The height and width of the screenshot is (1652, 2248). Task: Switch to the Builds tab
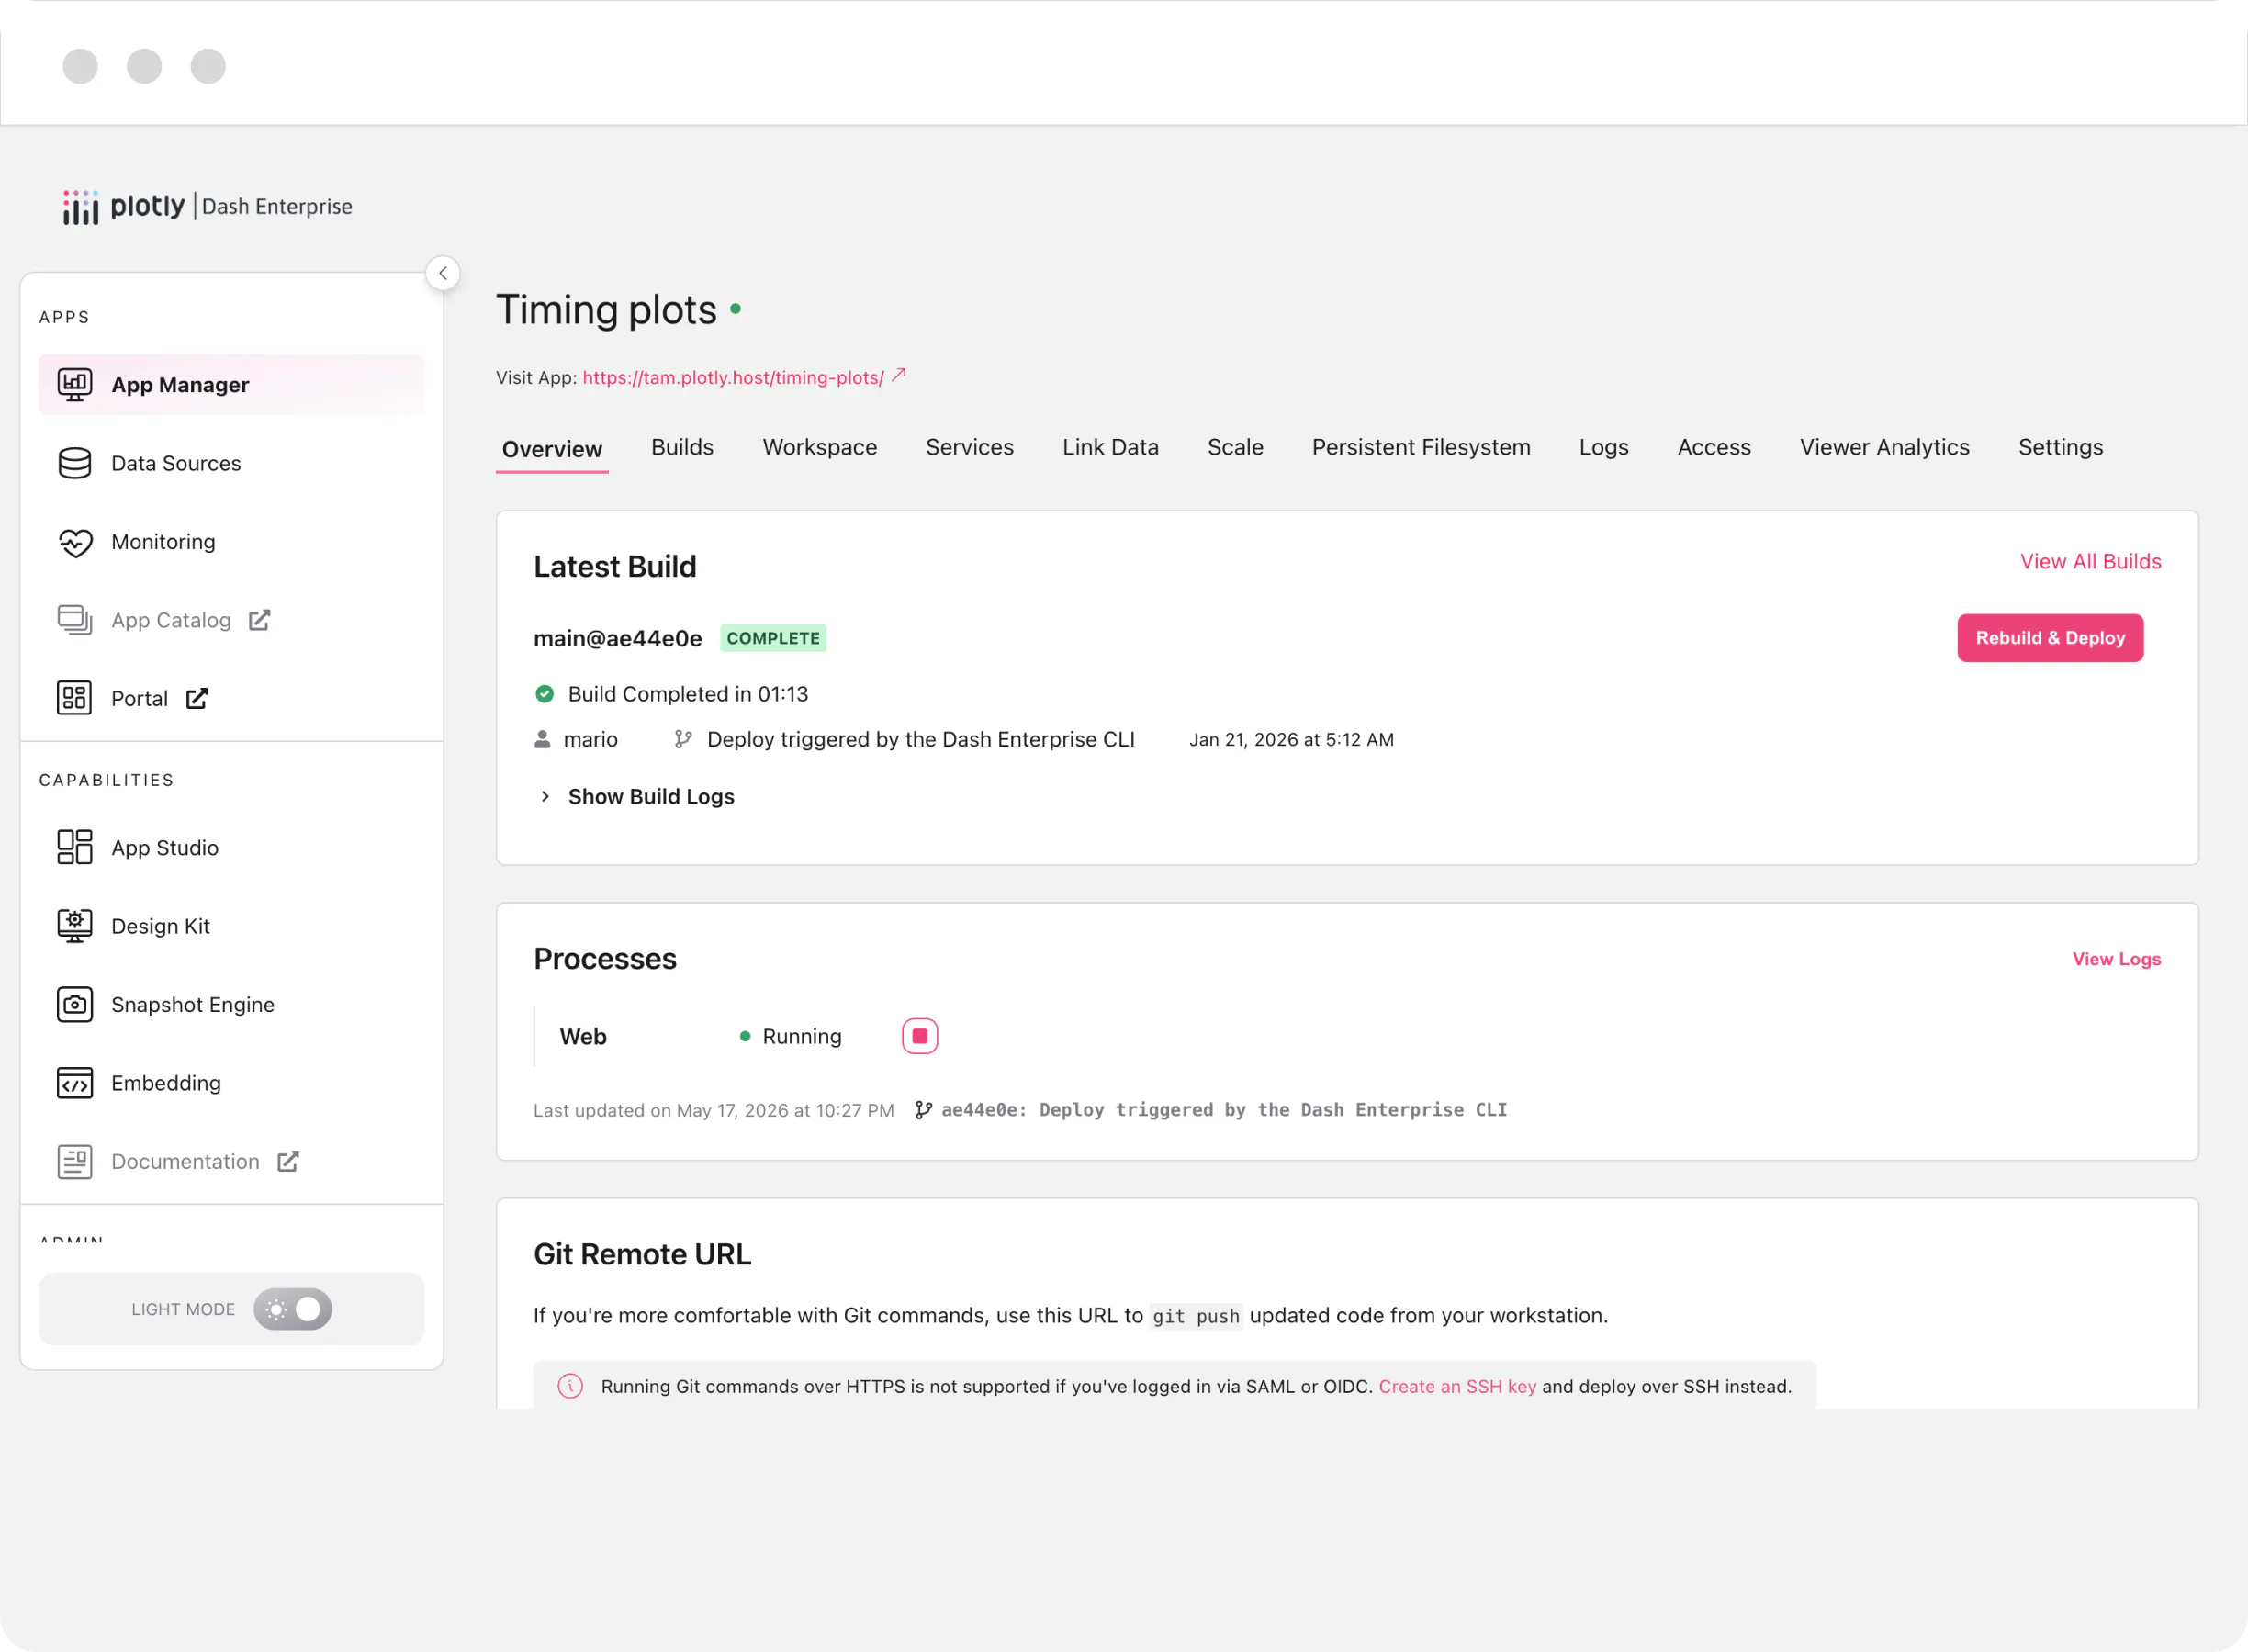(682, 447)
